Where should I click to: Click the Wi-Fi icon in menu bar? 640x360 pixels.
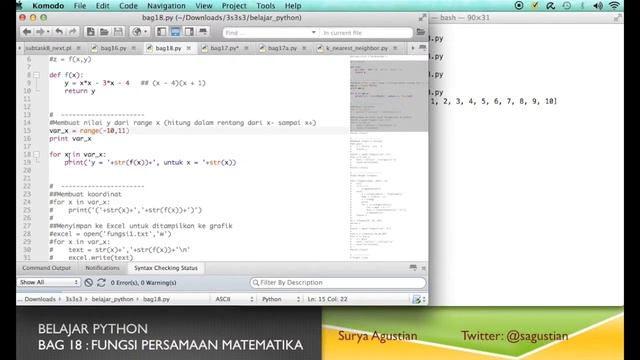tap(614, 6)
